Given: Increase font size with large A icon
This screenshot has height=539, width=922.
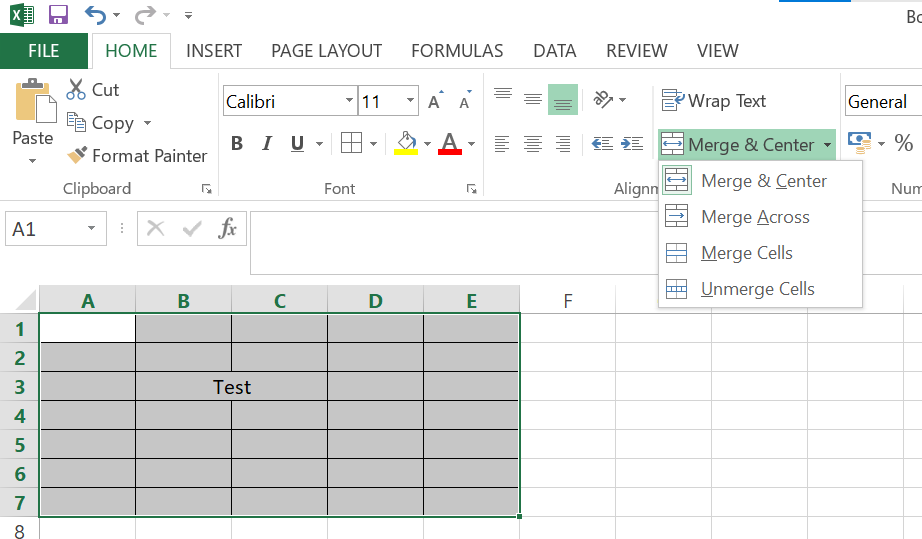Looking at the screenshot, I should coord(436,101).
